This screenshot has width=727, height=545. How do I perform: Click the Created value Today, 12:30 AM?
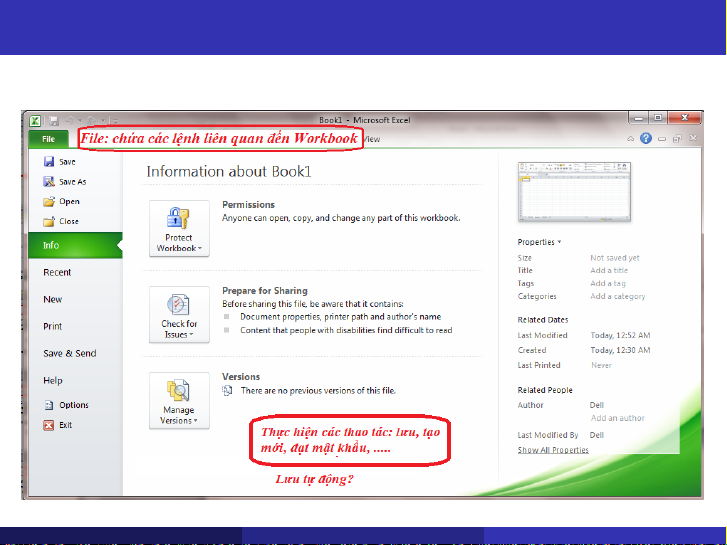point(620,350)
